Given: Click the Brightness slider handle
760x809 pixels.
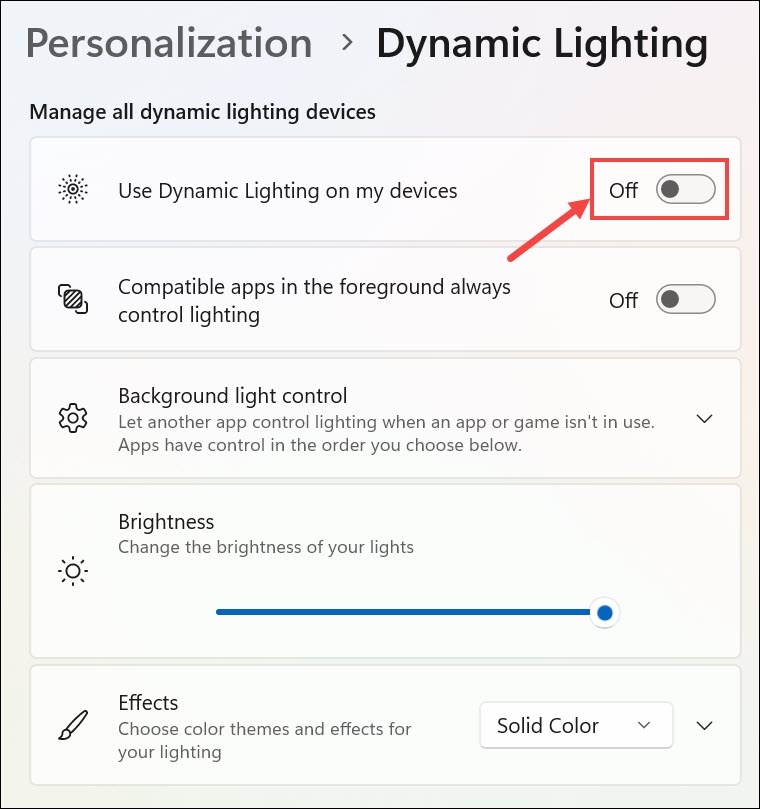Looking at the screenshot, I should click(603, 612).
